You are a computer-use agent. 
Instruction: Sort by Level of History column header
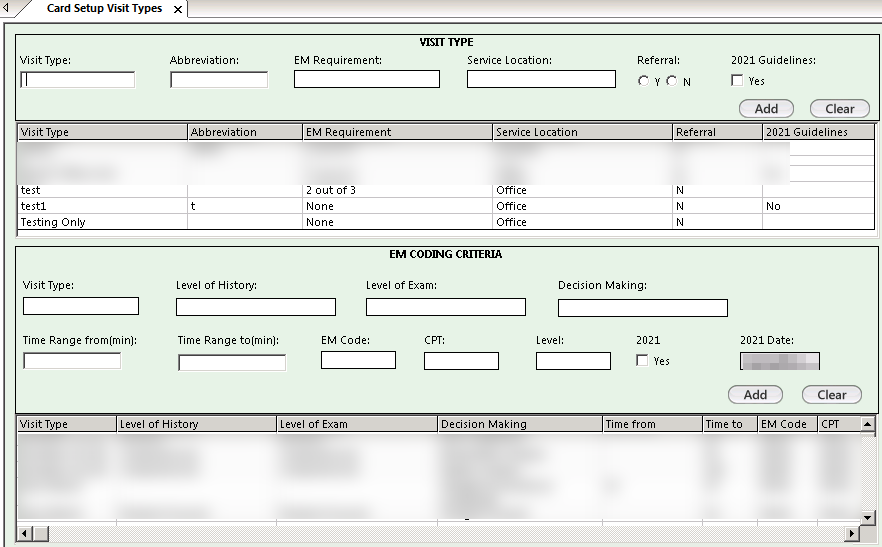(196, 424)
